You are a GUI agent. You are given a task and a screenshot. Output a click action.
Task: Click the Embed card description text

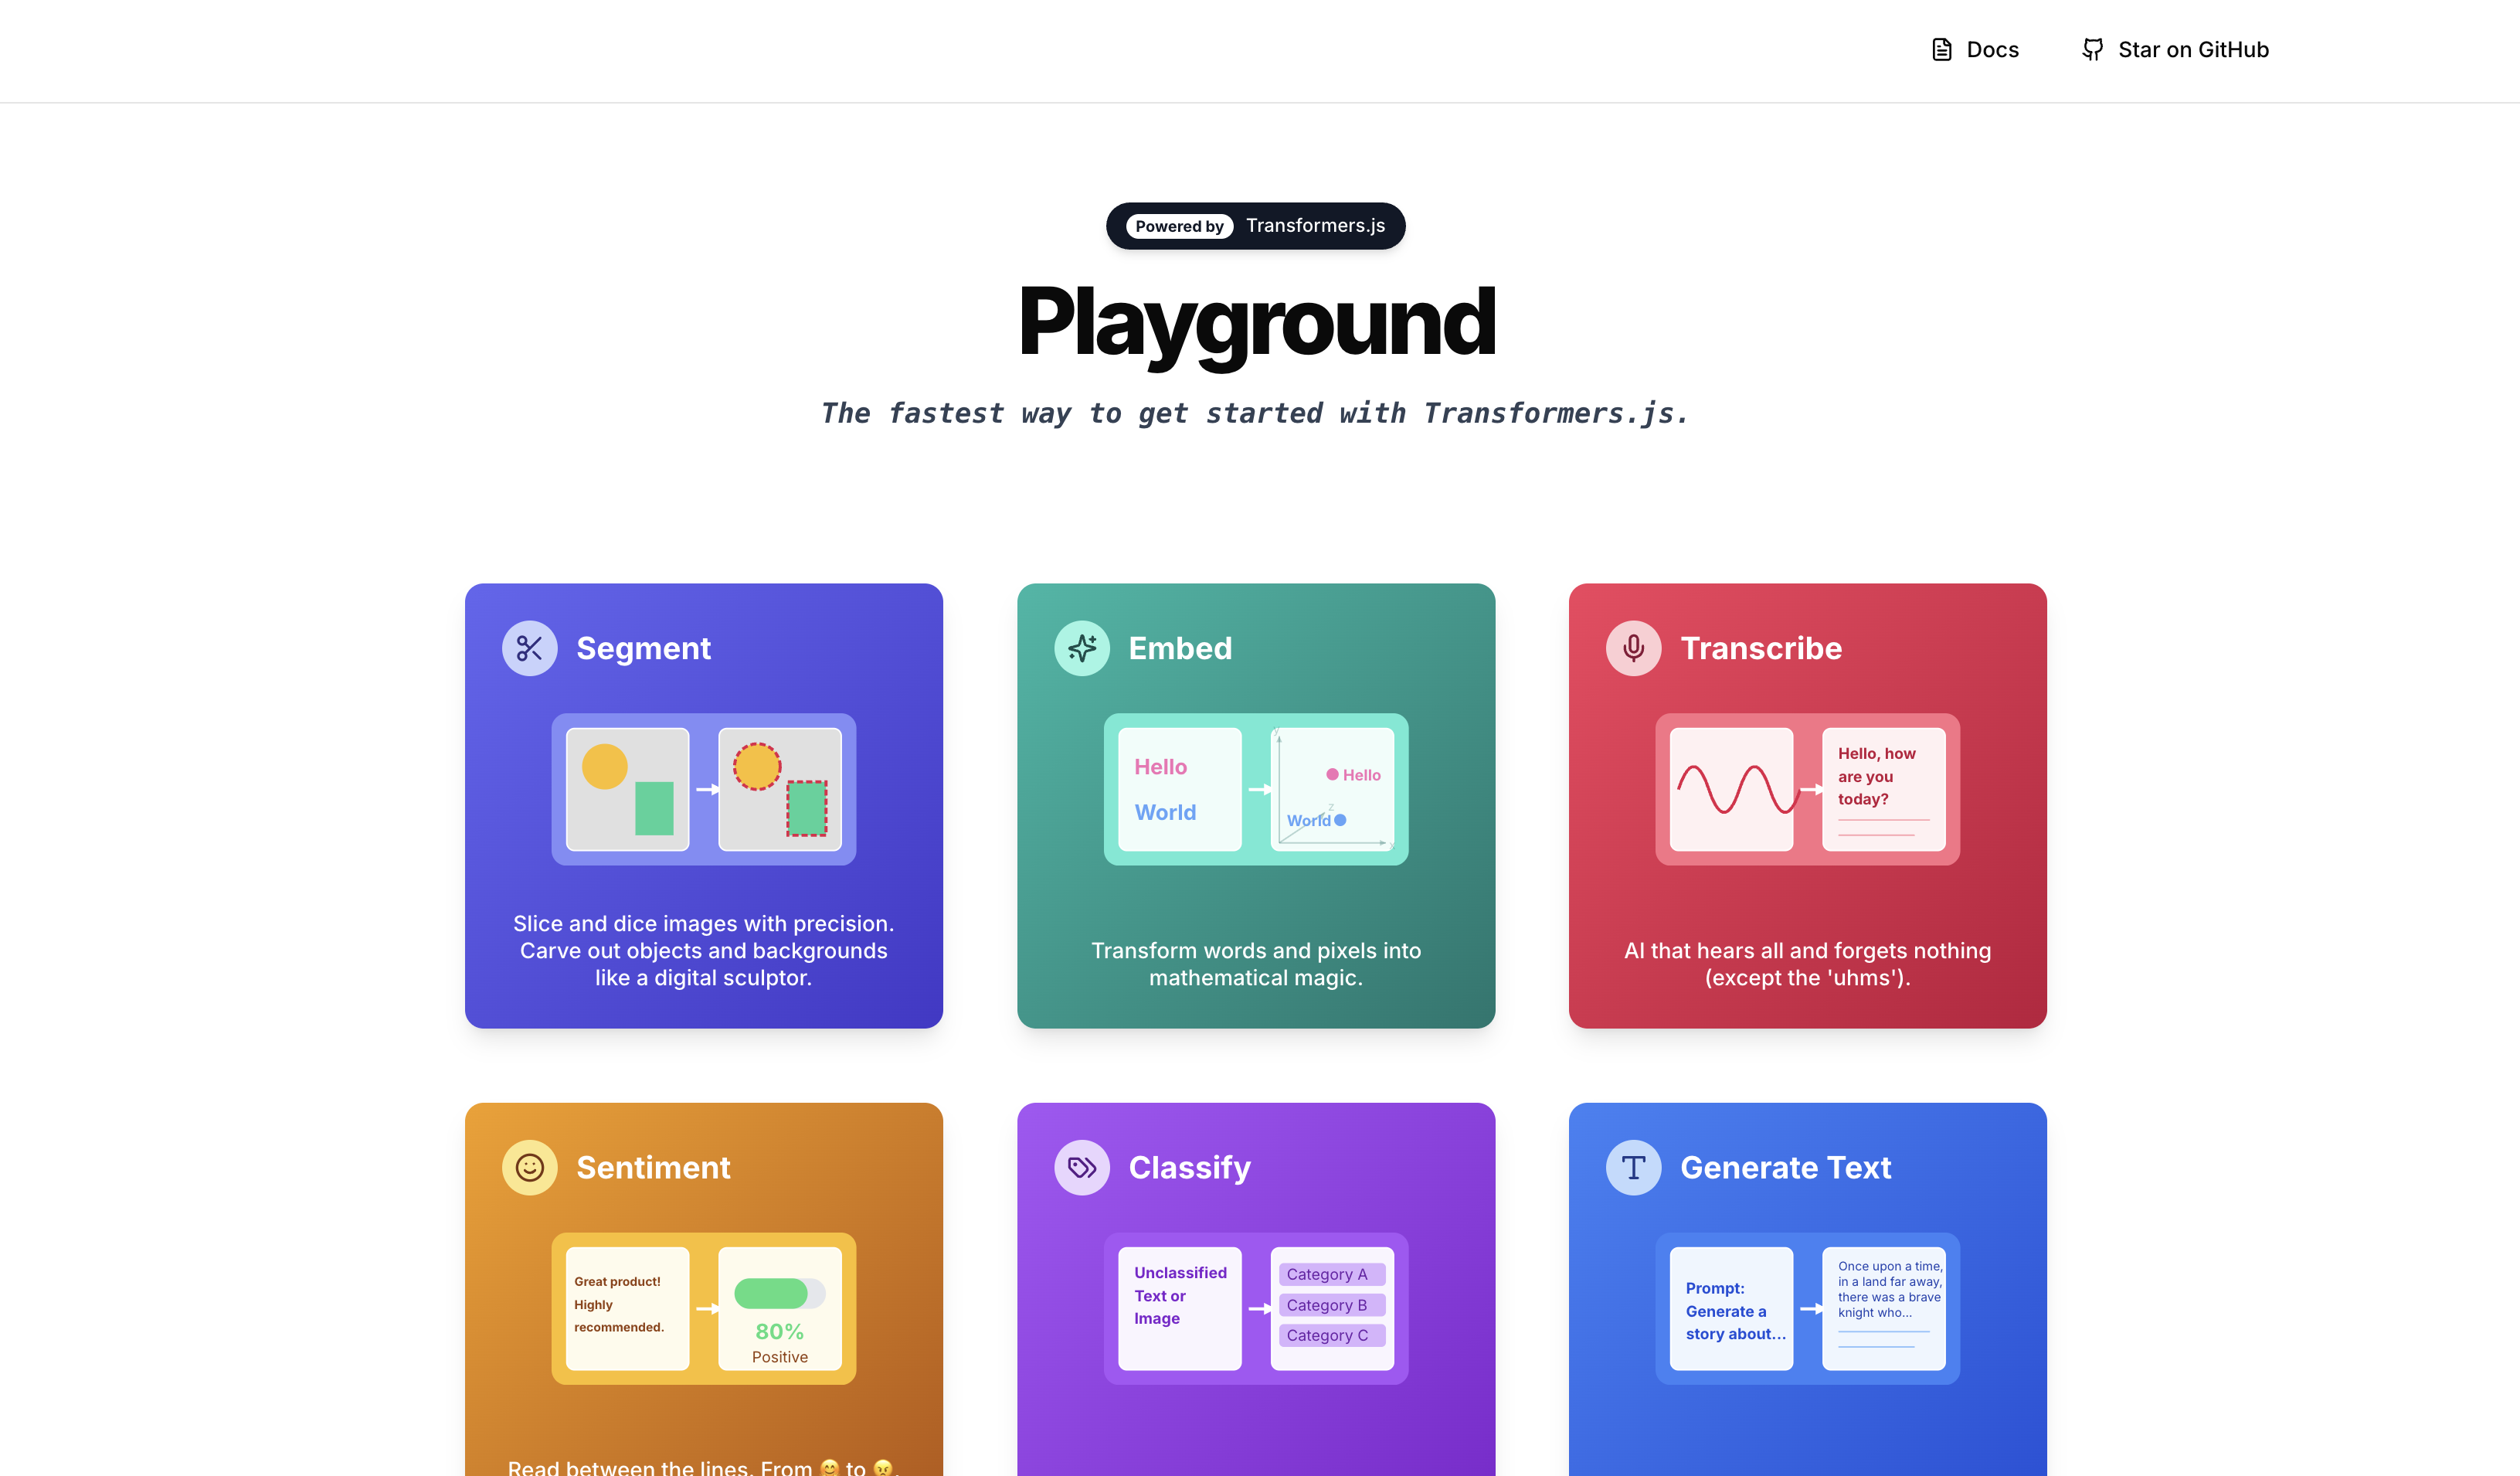[1255, 964]
